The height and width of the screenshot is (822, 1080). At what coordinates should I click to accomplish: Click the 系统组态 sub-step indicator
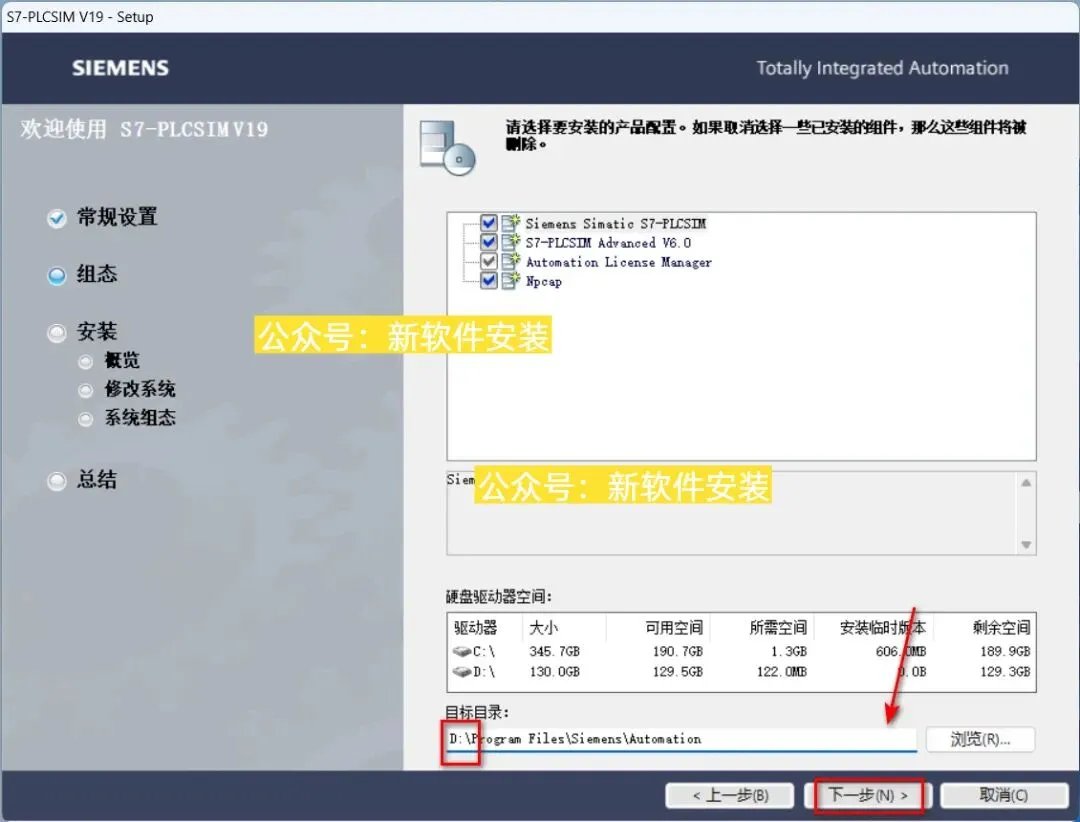[x=85, y=419]
